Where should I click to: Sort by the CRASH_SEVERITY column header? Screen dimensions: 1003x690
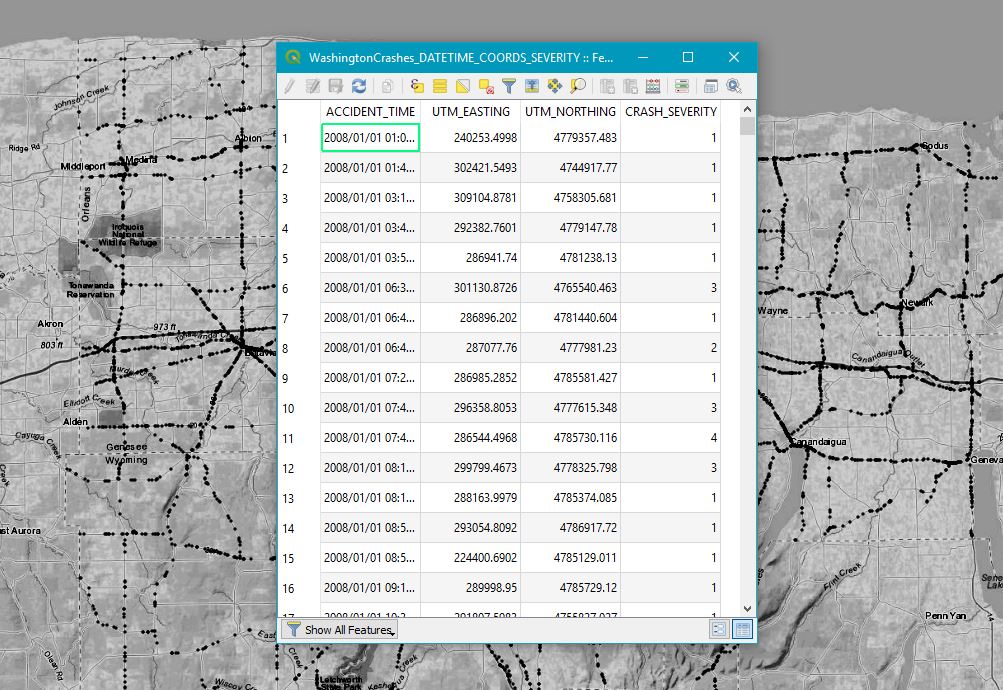[x=670, y=111]
